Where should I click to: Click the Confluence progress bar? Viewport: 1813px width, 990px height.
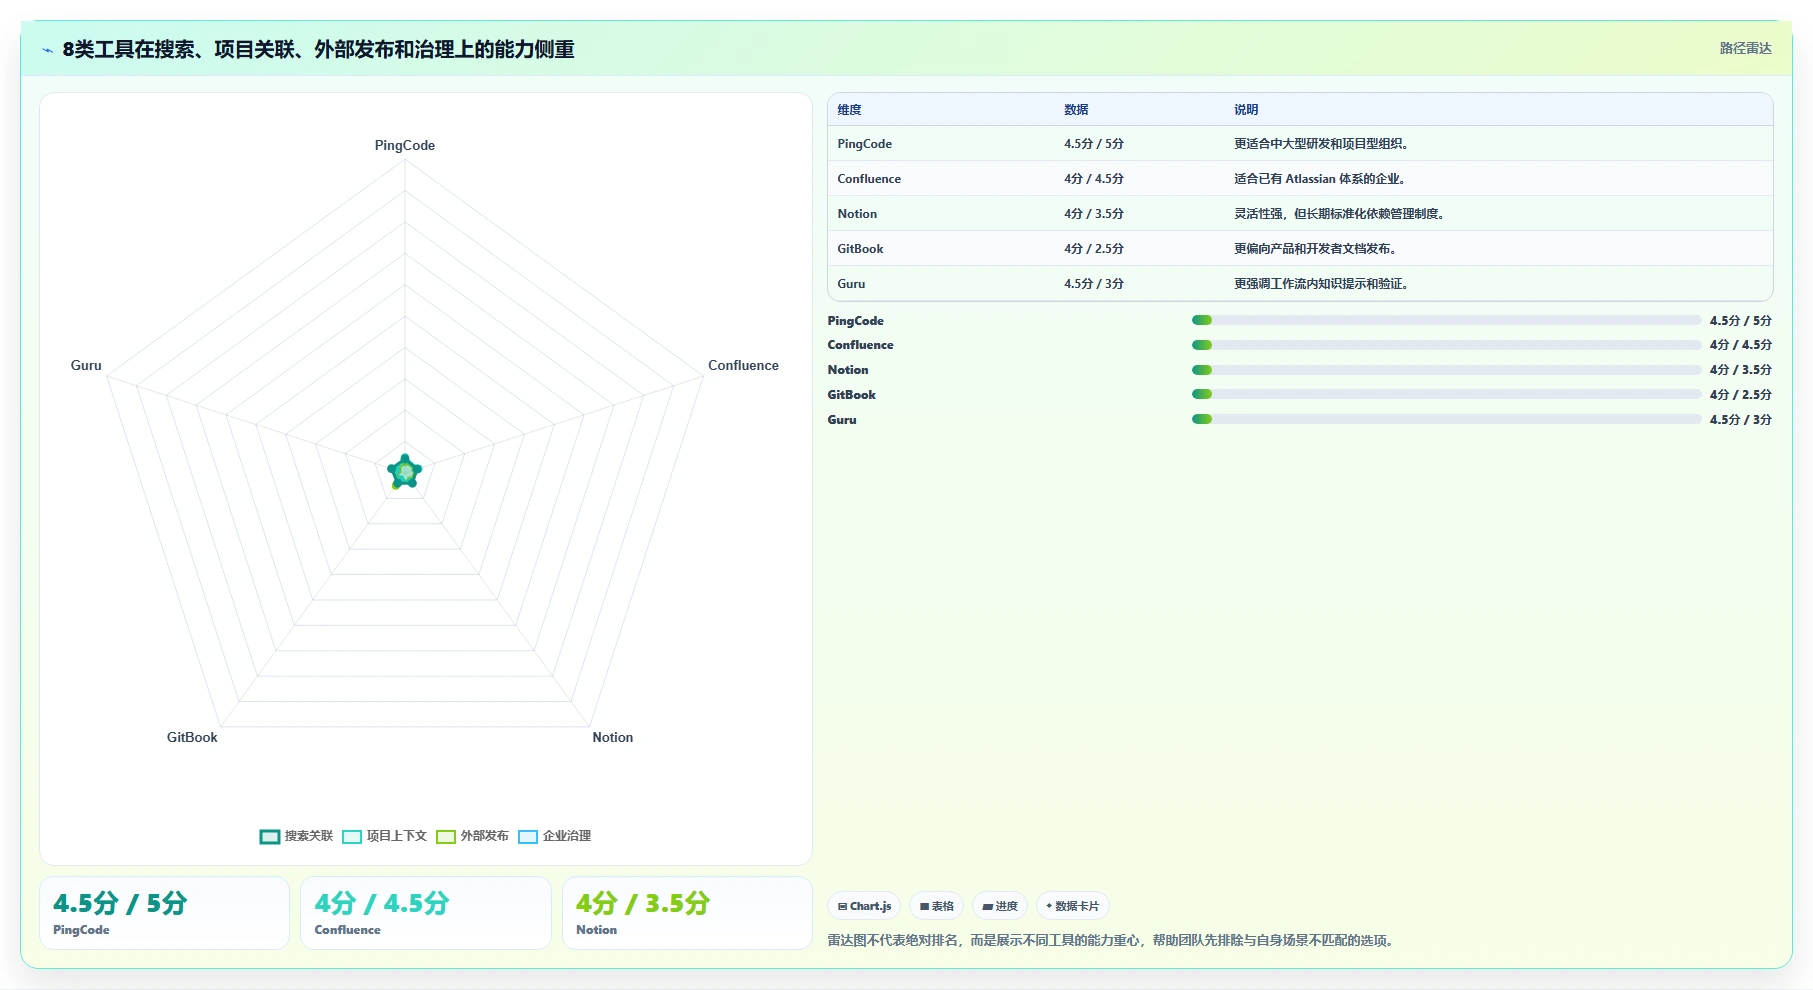[1446, 345]
